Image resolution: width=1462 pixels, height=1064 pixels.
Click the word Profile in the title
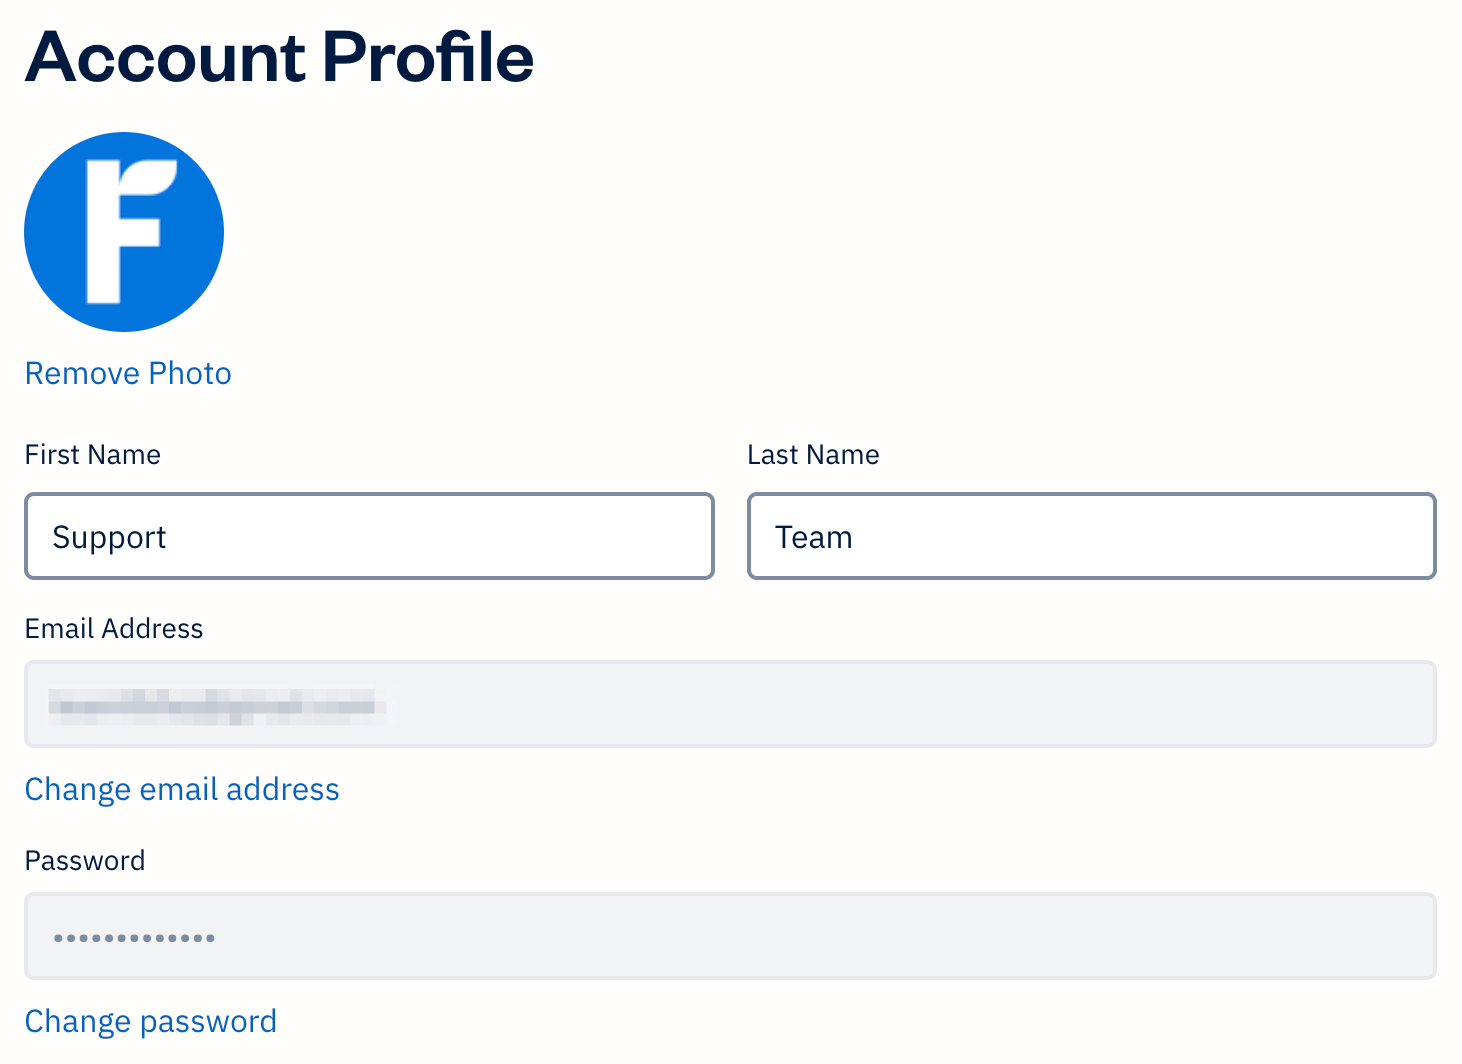[428, 57]
